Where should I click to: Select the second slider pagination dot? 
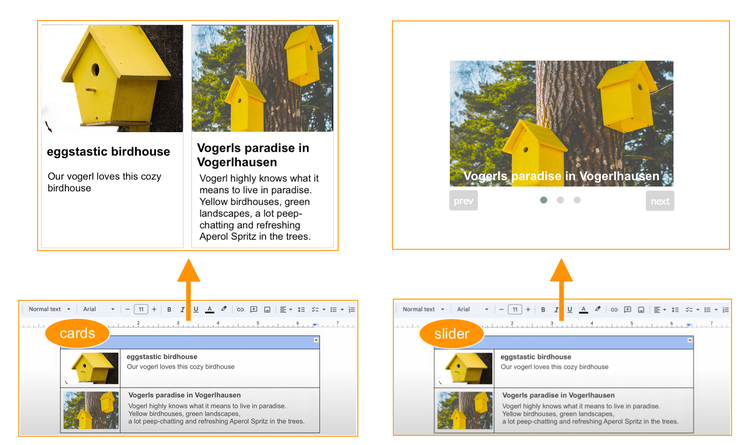click(560, 200)
